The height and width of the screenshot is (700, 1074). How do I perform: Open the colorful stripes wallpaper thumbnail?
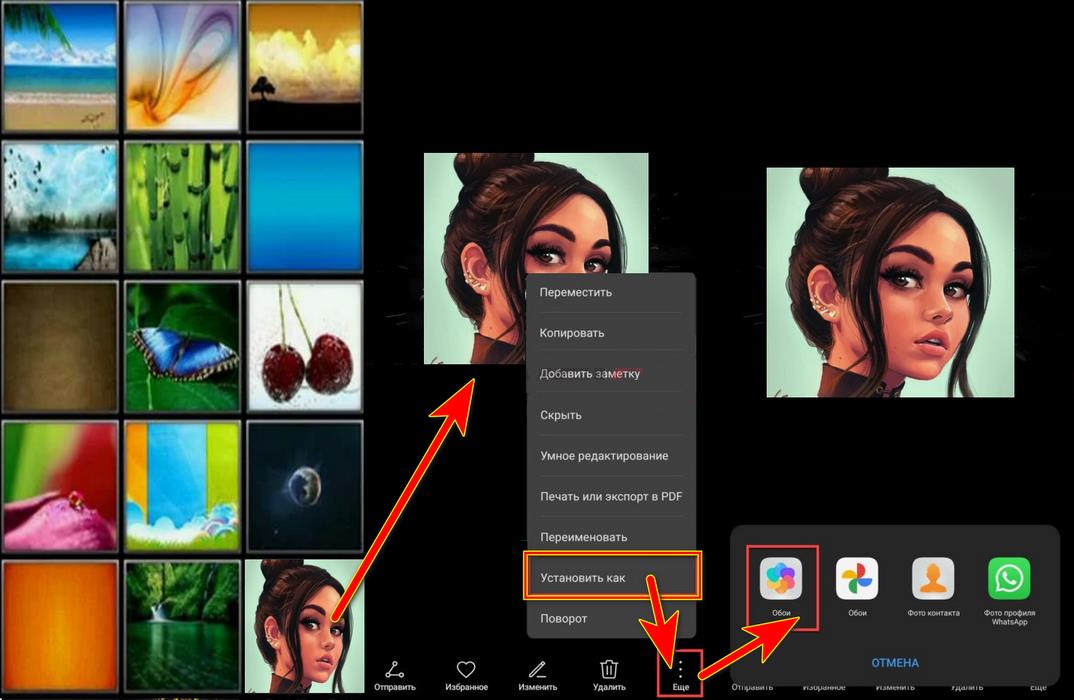(182, 486)
